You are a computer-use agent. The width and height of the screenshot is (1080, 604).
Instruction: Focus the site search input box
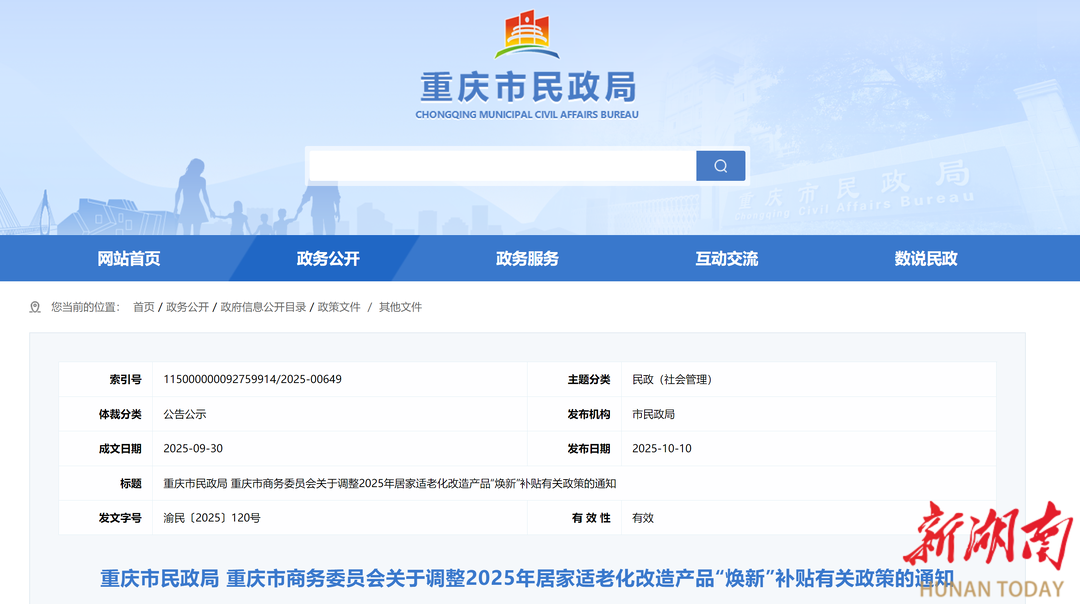(502, 166)
